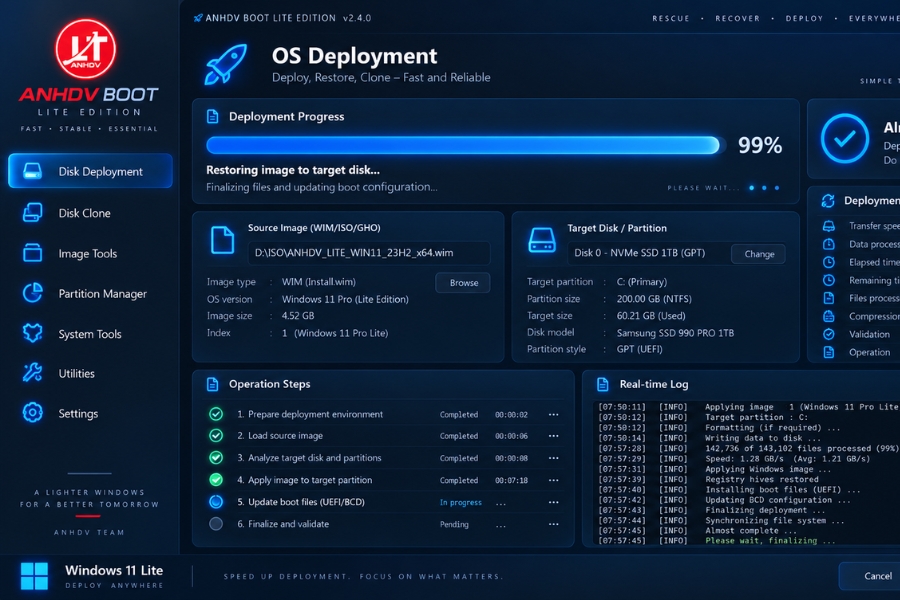Open more options for Load source image
This screenshot has height=600, width=900.
553,436
